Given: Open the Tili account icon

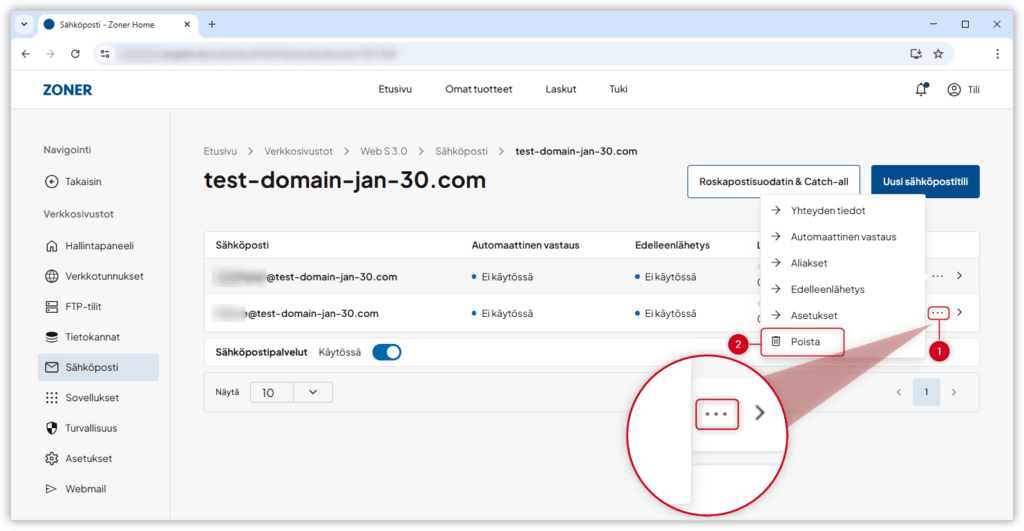Looking at the screenshot, I should [954, 90].
